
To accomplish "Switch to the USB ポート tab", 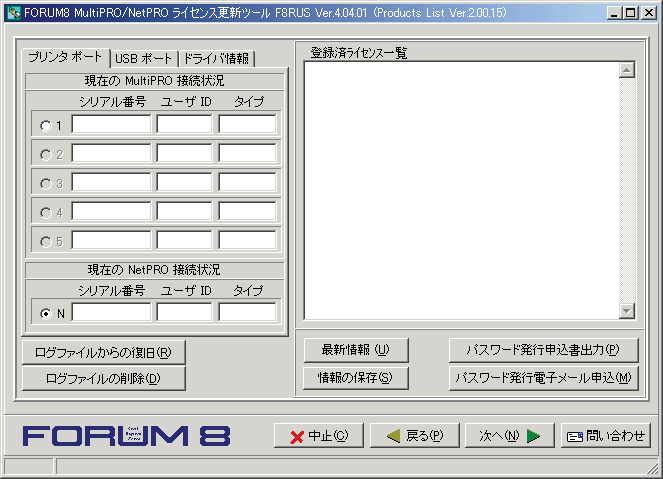I will [x=144, y=58].
